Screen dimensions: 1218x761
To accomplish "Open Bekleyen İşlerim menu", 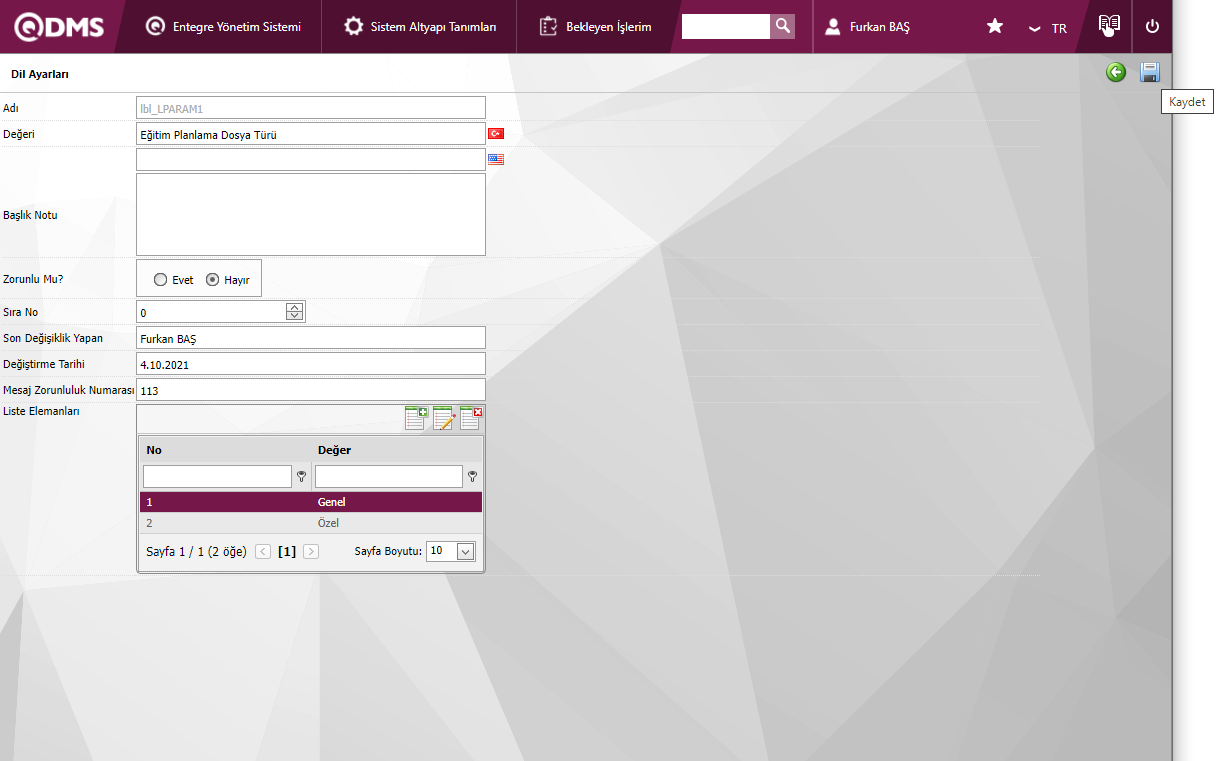I will tap(595, 27).
